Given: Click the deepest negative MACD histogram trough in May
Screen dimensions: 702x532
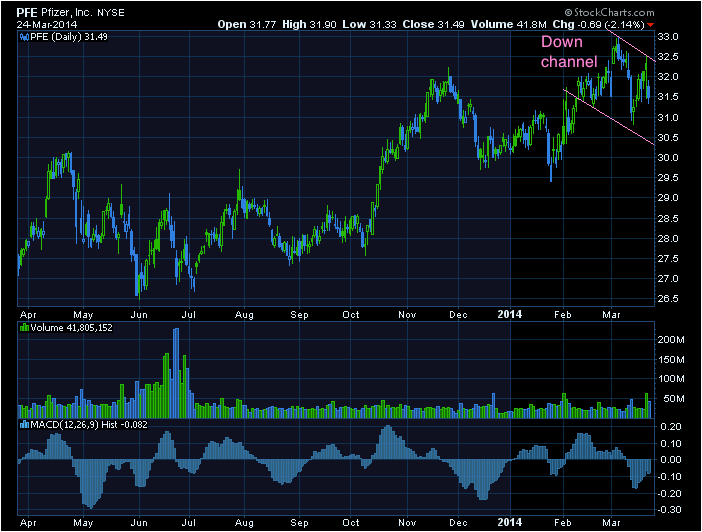Looking at the screenshot, I should 91,484.
